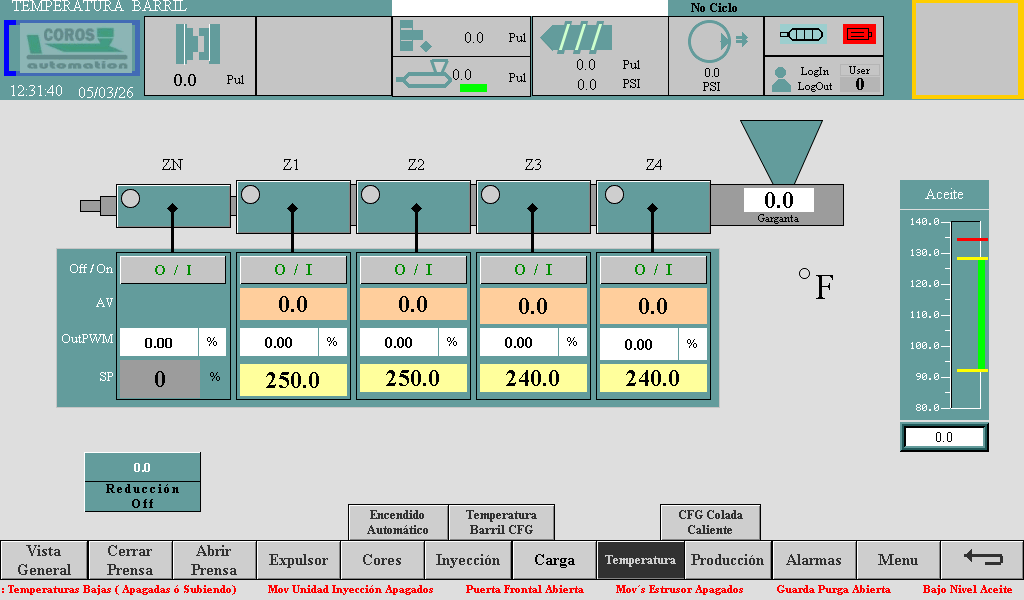Toggle the Z1 zone O / I switch
Image resolution: width=1024 pixels, height=600 pixels.
[293, 270]
